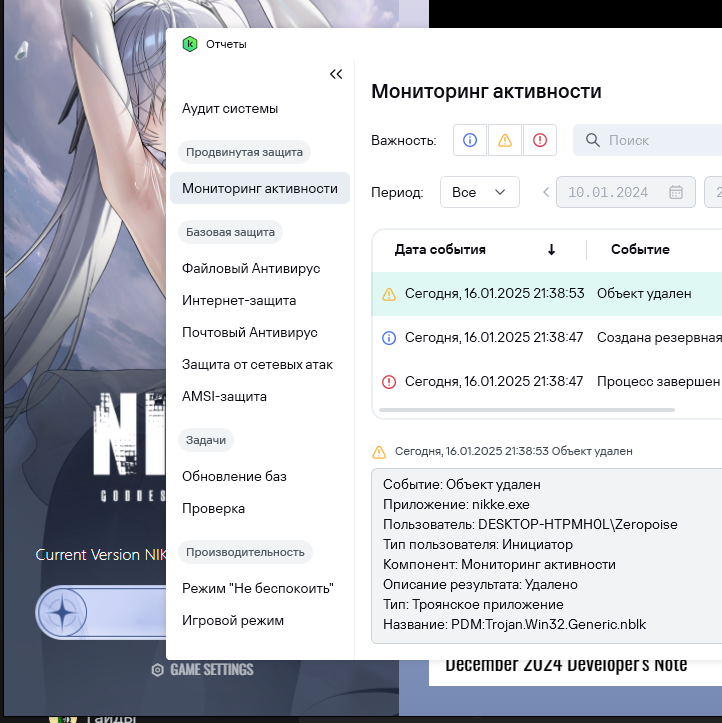Collapse the reports sidebar with double chevron
722x723 pixels.
click(336, 74)
